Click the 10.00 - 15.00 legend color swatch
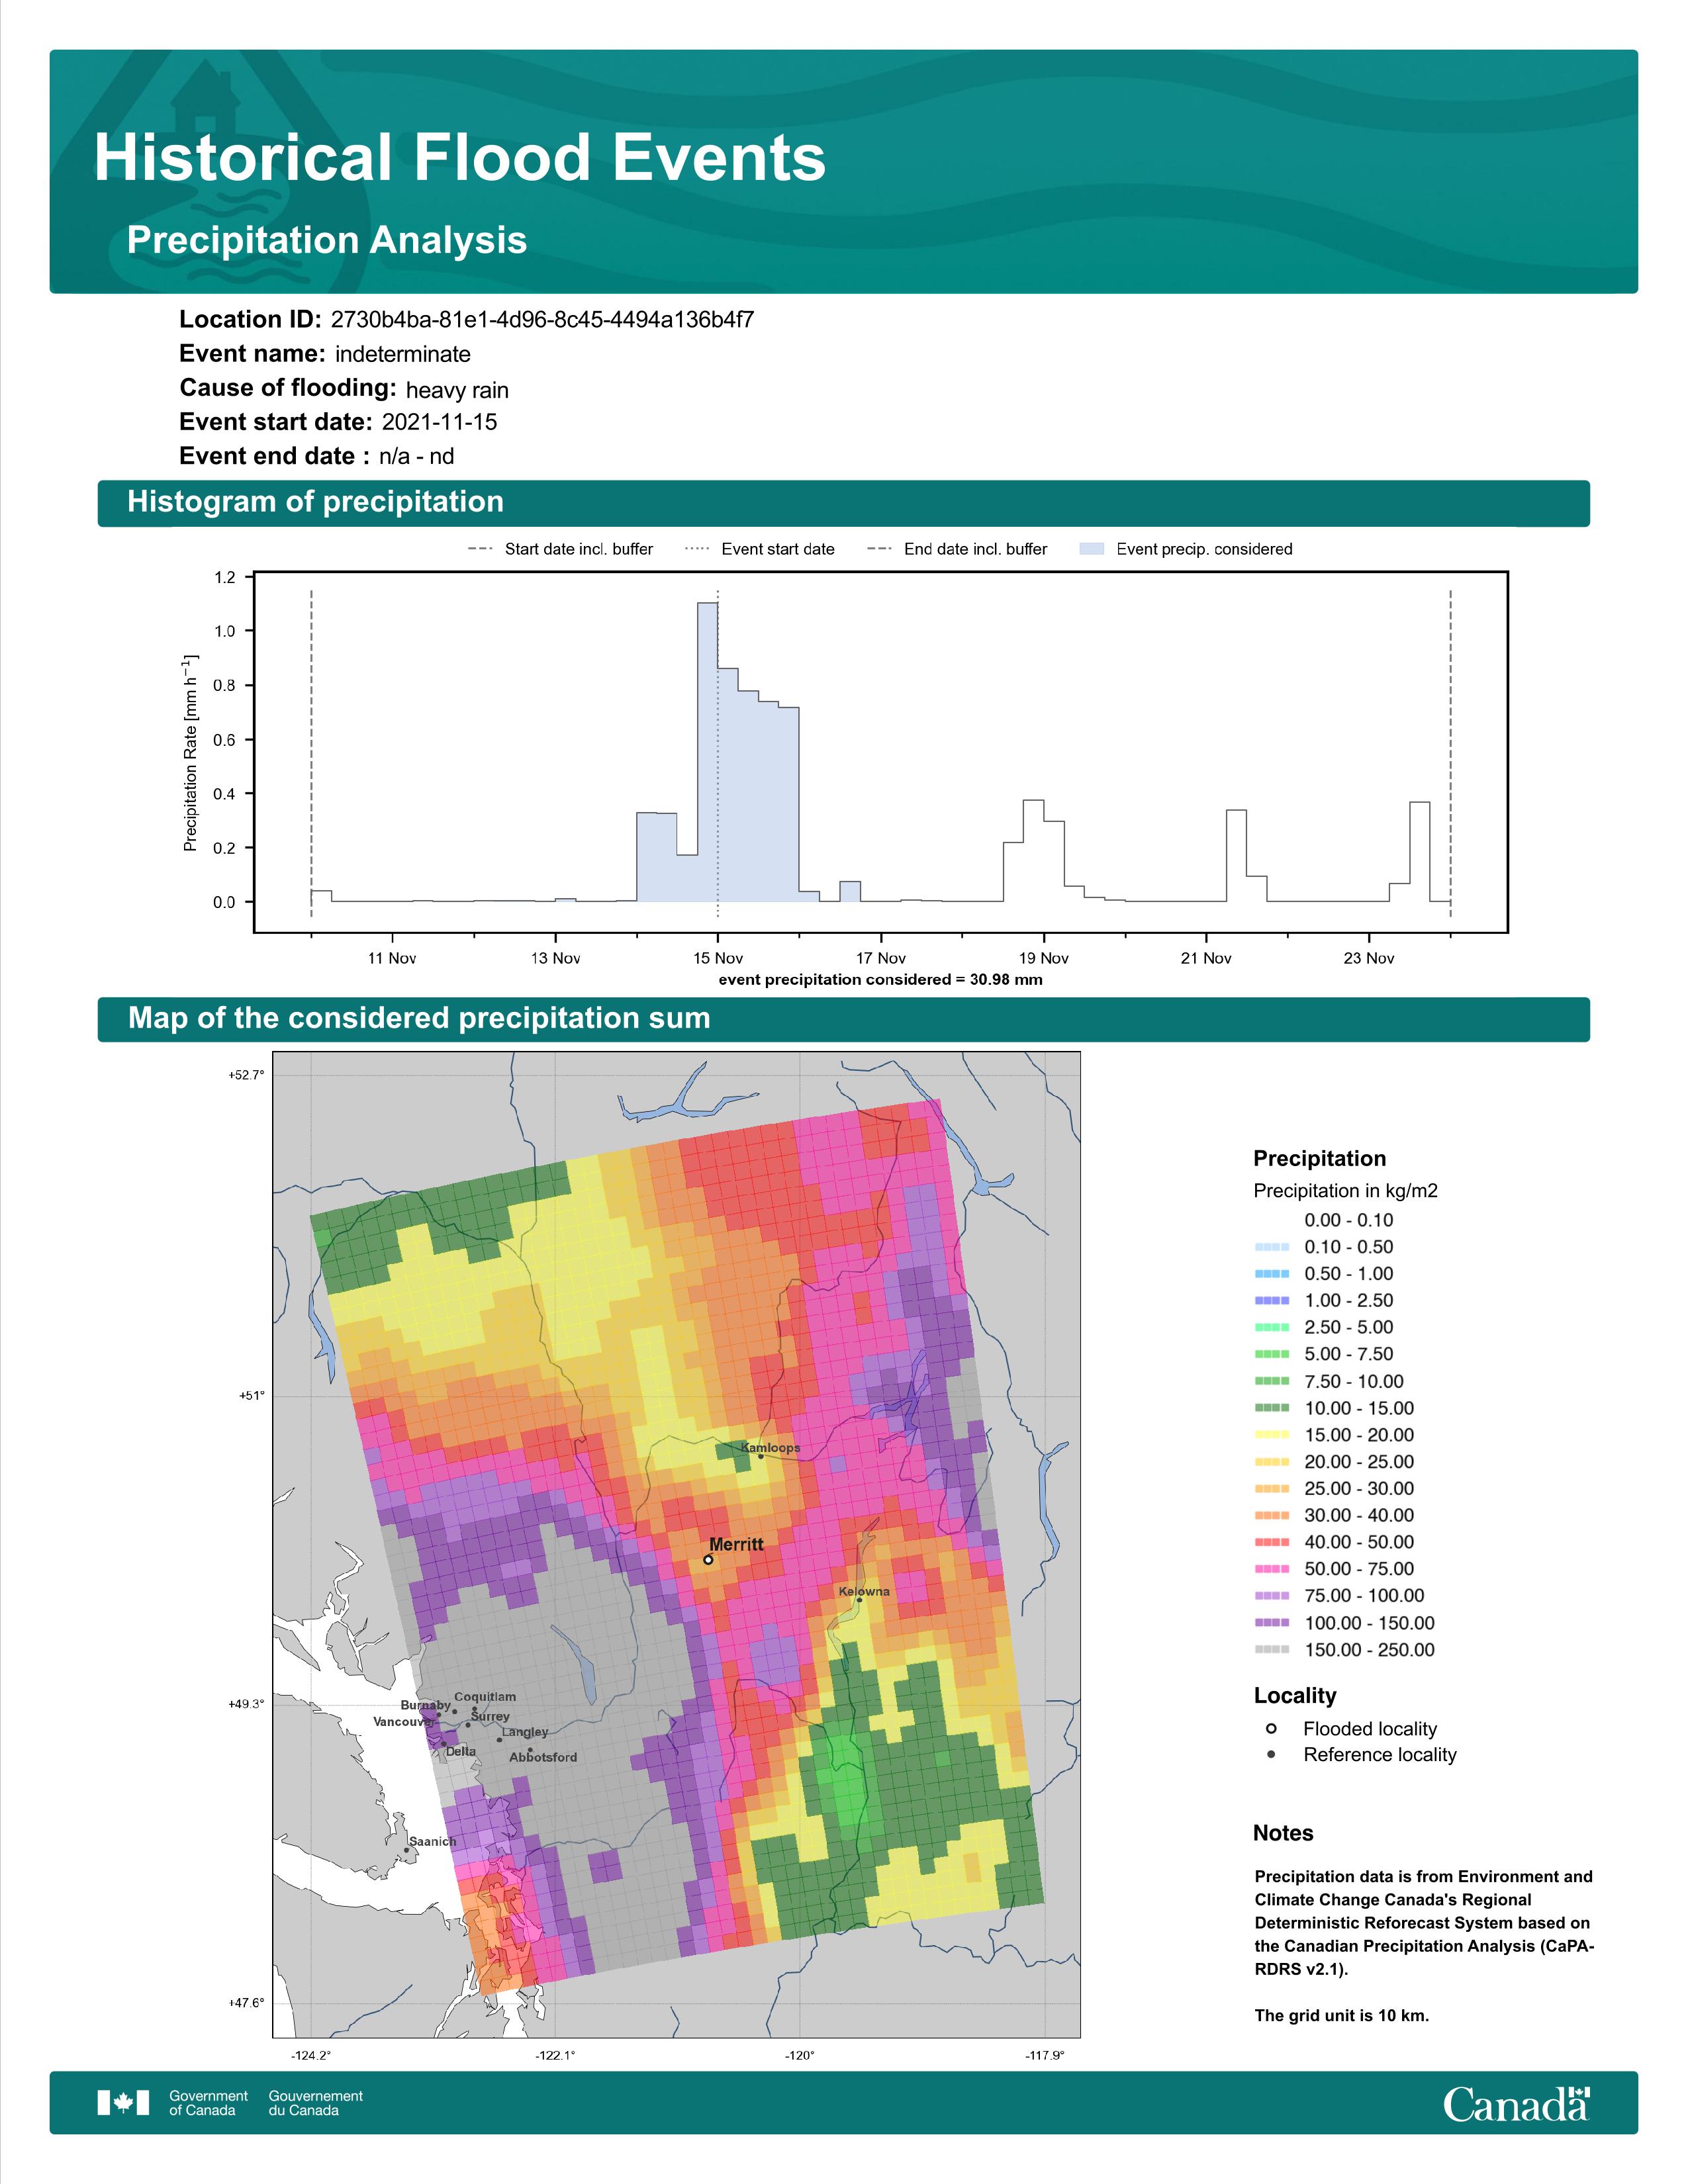1688x2184 pixels. (x=1271, y=1408)
